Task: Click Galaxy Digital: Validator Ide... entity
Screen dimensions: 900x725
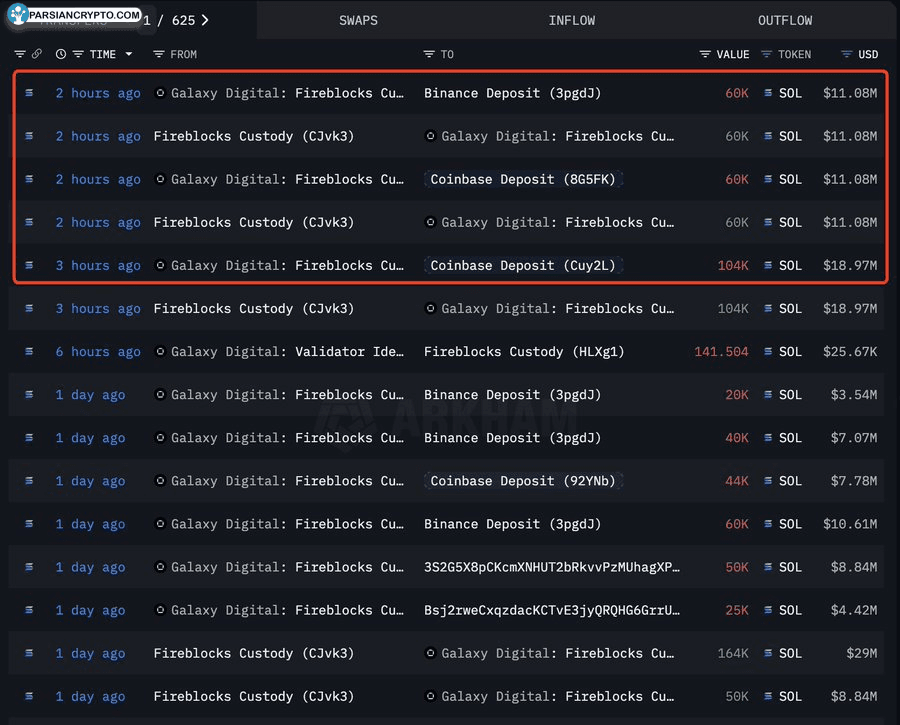Action: [279, 352]
